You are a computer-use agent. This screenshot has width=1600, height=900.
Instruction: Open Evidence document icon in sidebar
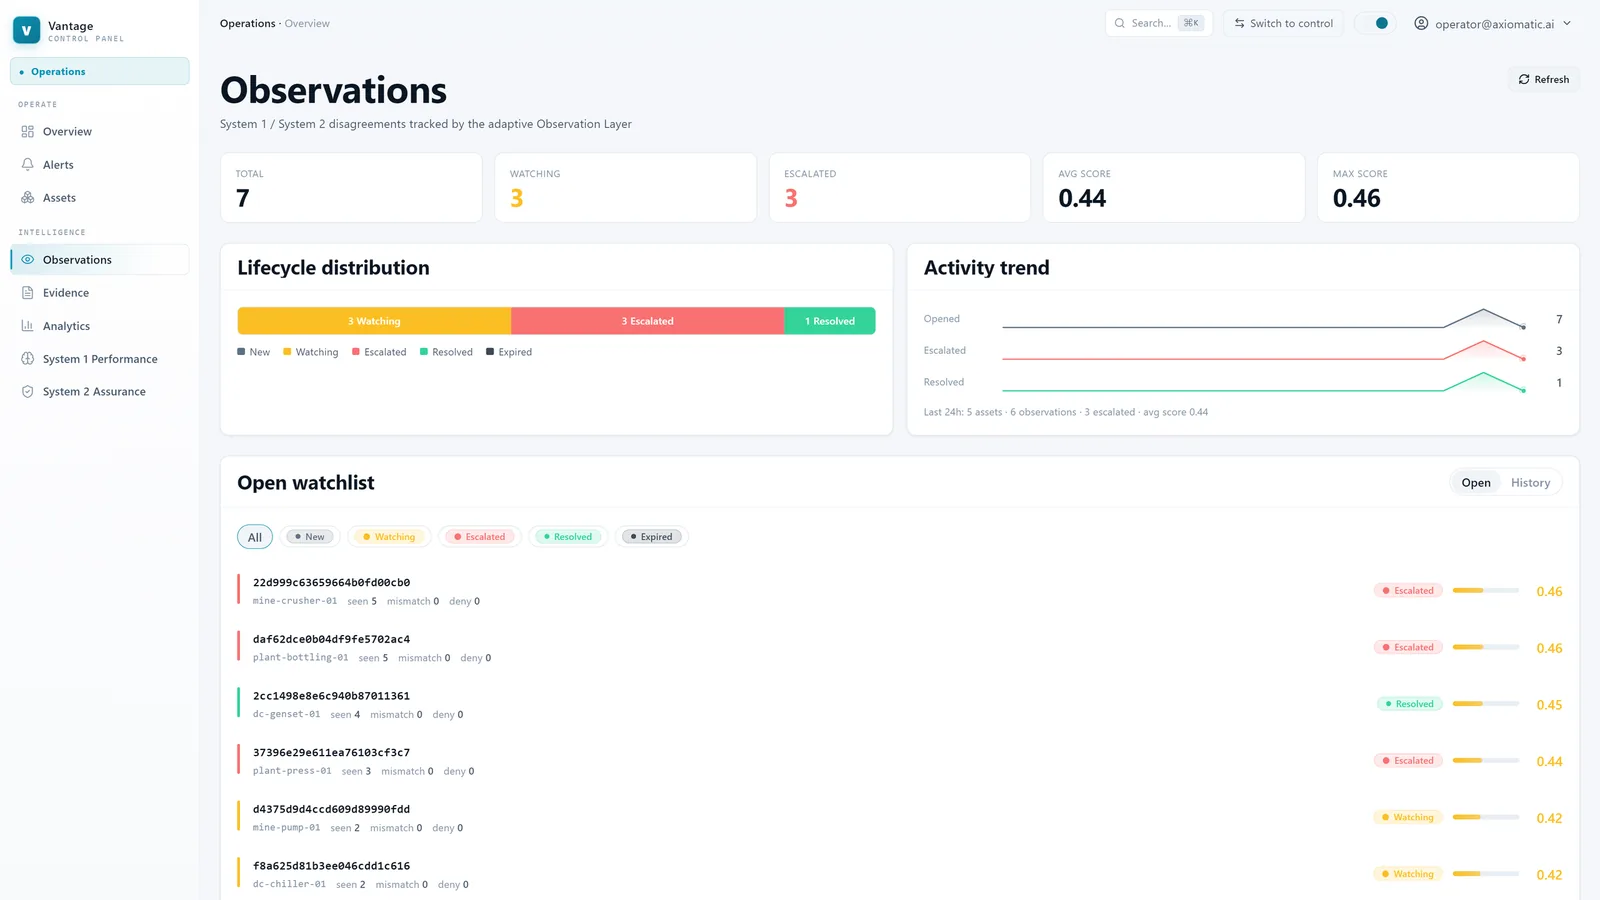(28, 293)
